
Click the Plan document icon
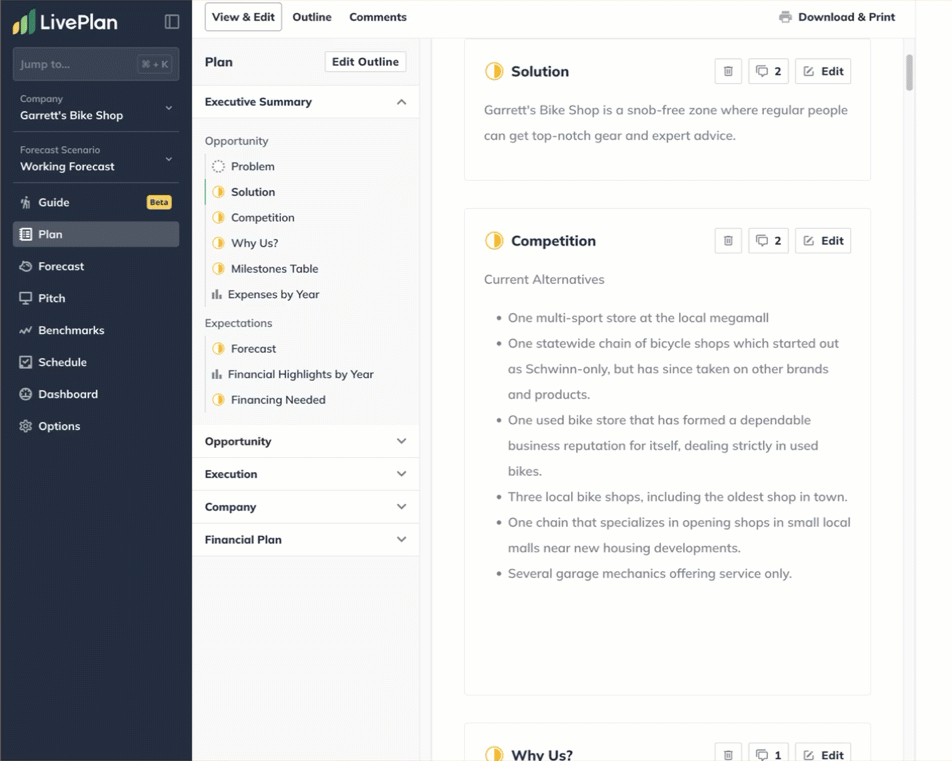point(26,234)
